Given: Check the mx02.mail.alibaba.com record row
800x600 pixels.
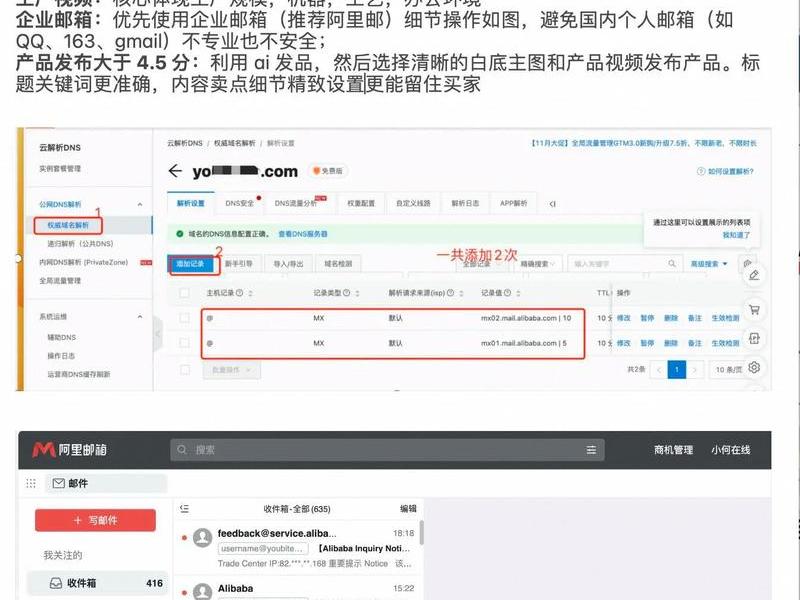Looking at the screenshot, I should point(184,318).
